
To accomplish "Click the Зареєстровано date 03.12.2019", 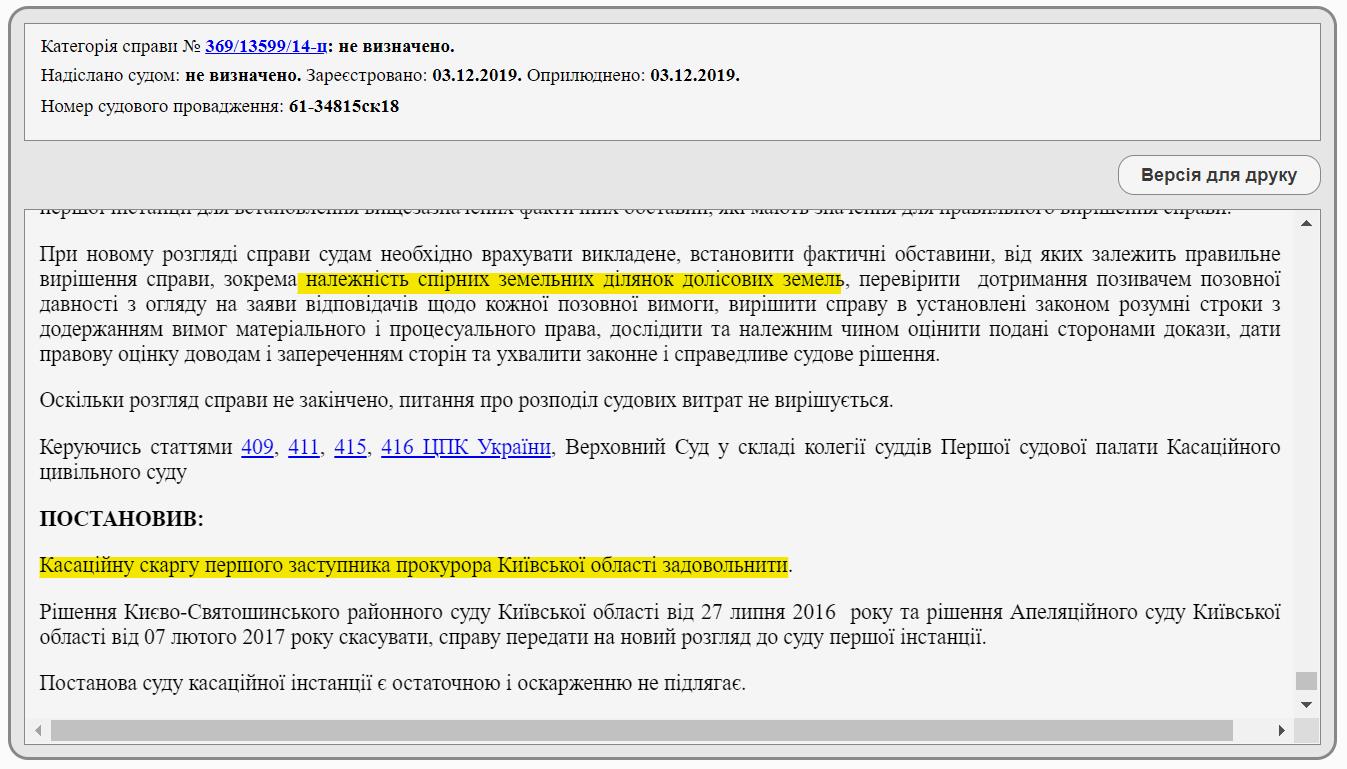I will click(476, 75).
